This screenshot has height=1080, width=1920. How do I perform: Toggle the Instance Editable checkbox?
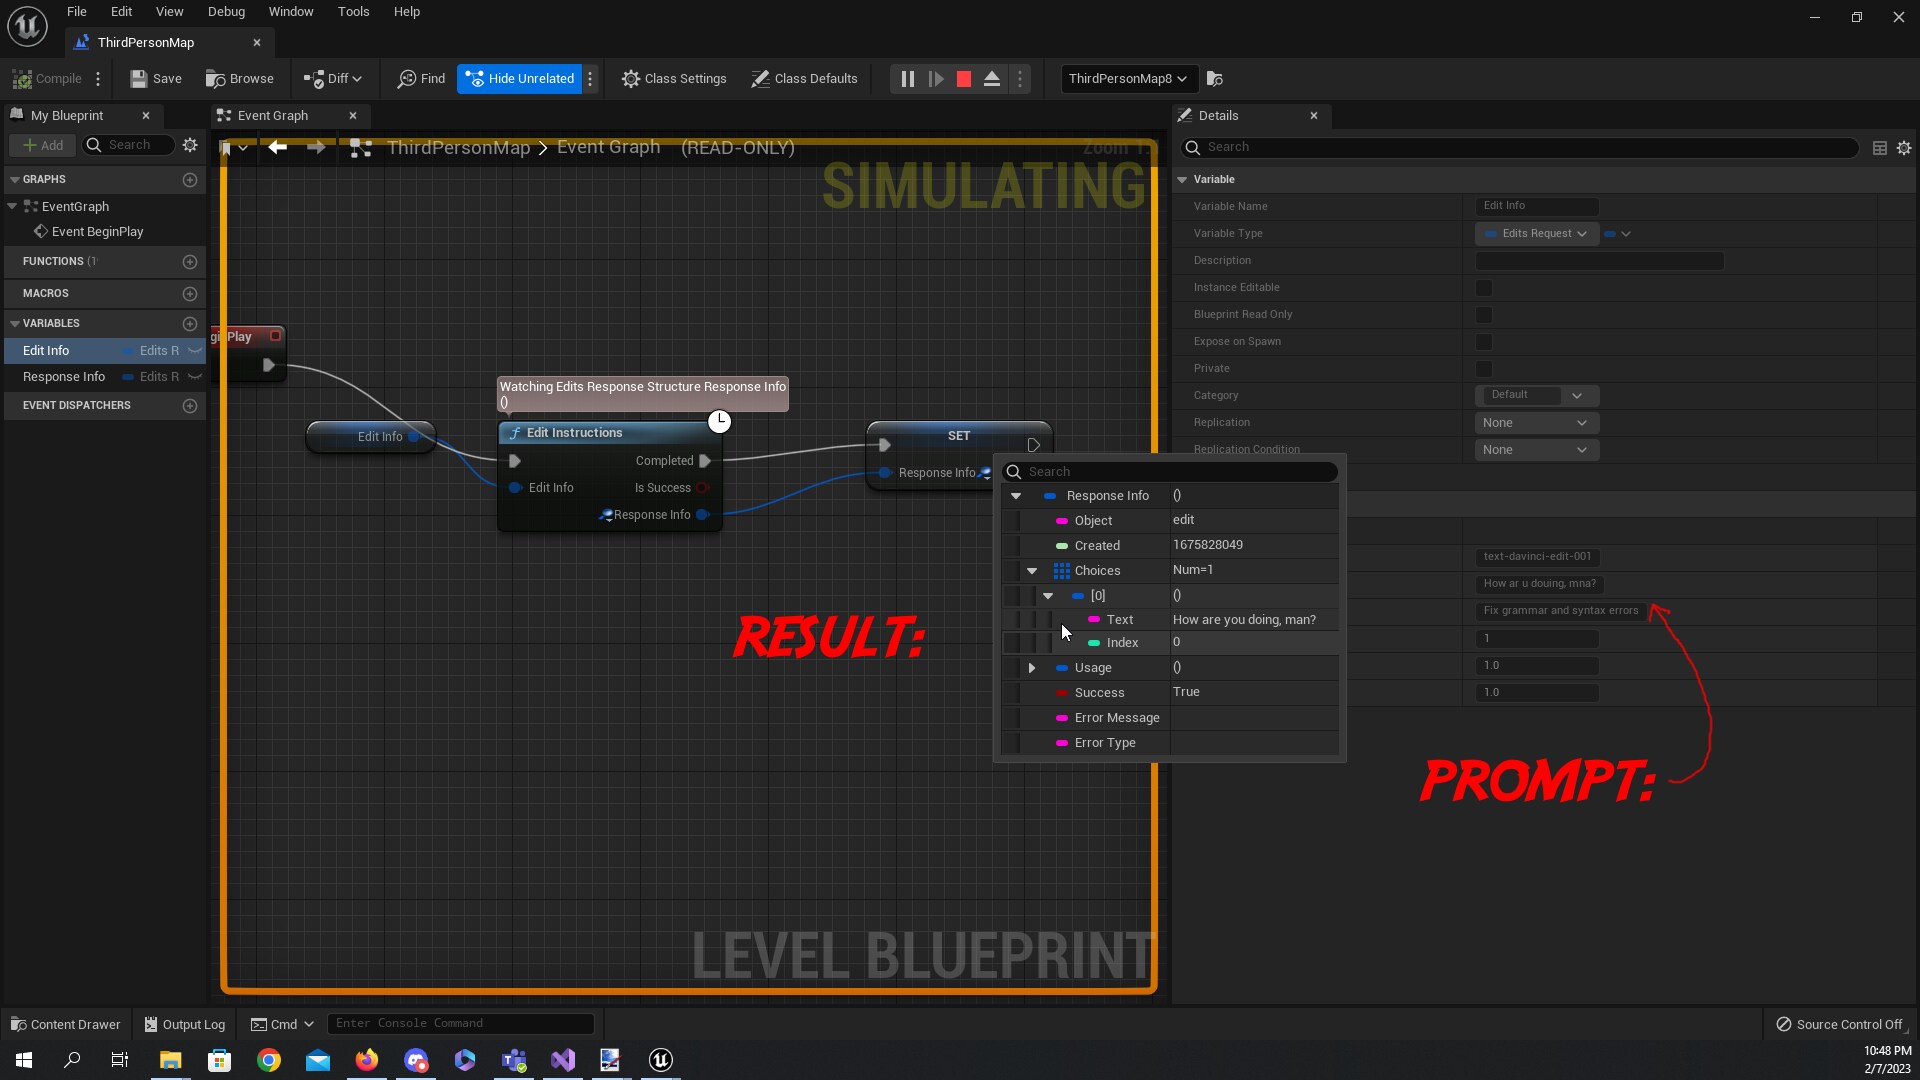coord(1484,288)
